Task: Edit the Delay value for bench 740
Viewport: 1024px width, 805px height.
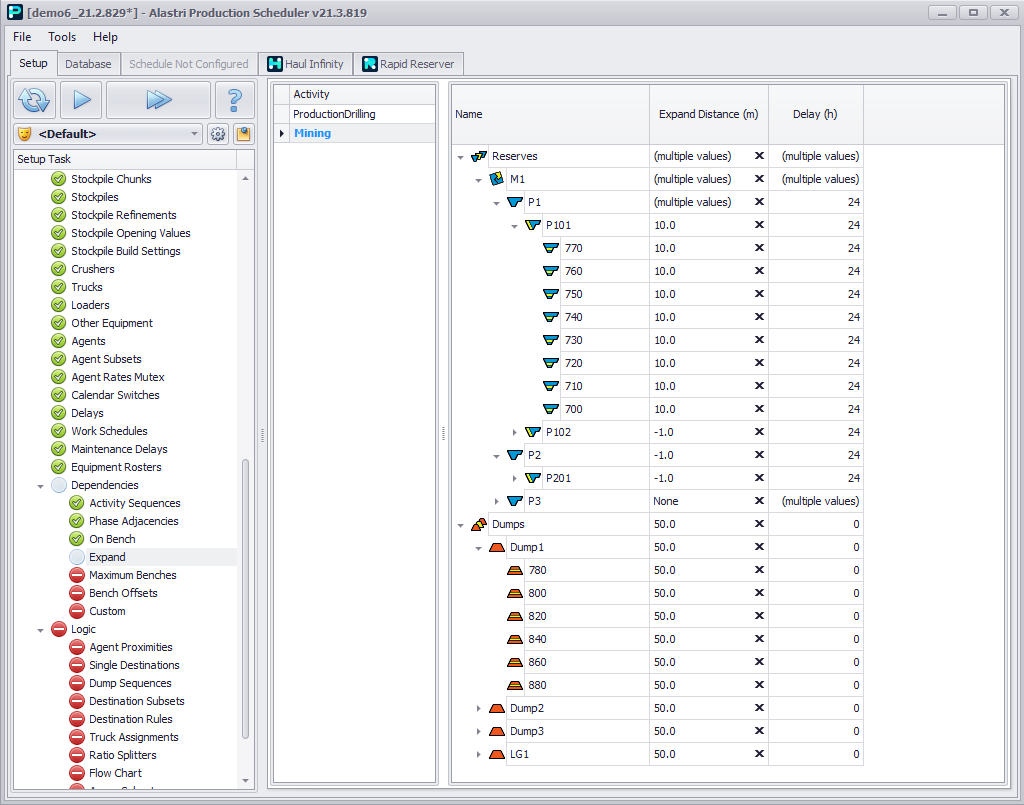Action: [815, 317]
